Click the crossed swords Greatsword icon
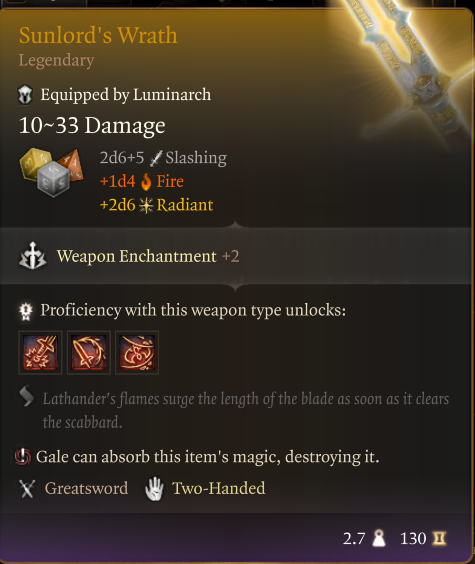The width and height of the screenshot is (475, 564). pyautogui.click(x=27, y=489)
